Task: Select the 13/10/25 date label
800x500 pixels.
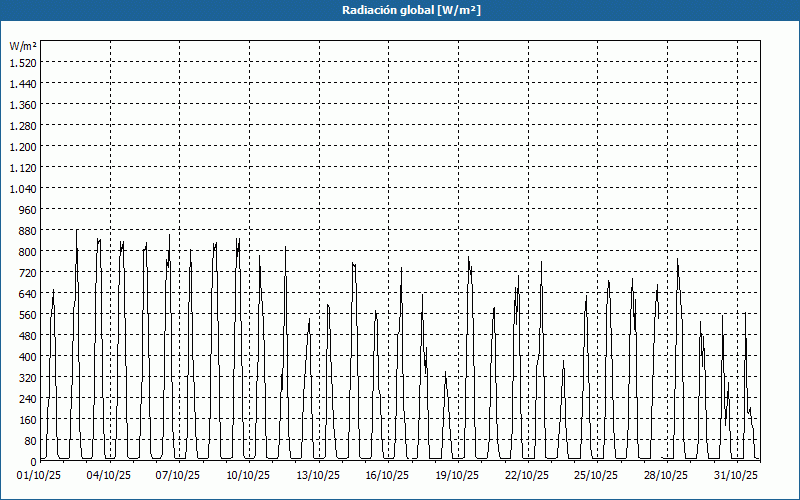Action: (x=319, y=475)
